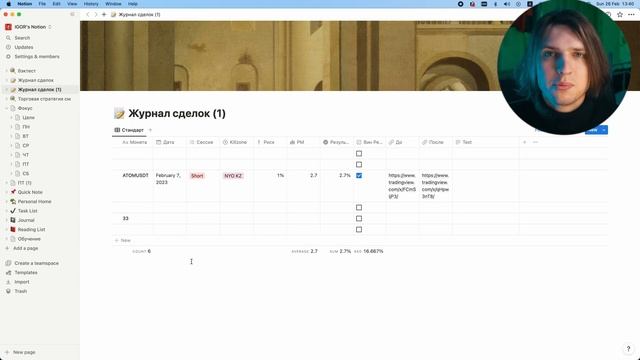The height and width of the screenshot is (360, 640).
Task: Click the Reading List book icon
Action: 13,229
